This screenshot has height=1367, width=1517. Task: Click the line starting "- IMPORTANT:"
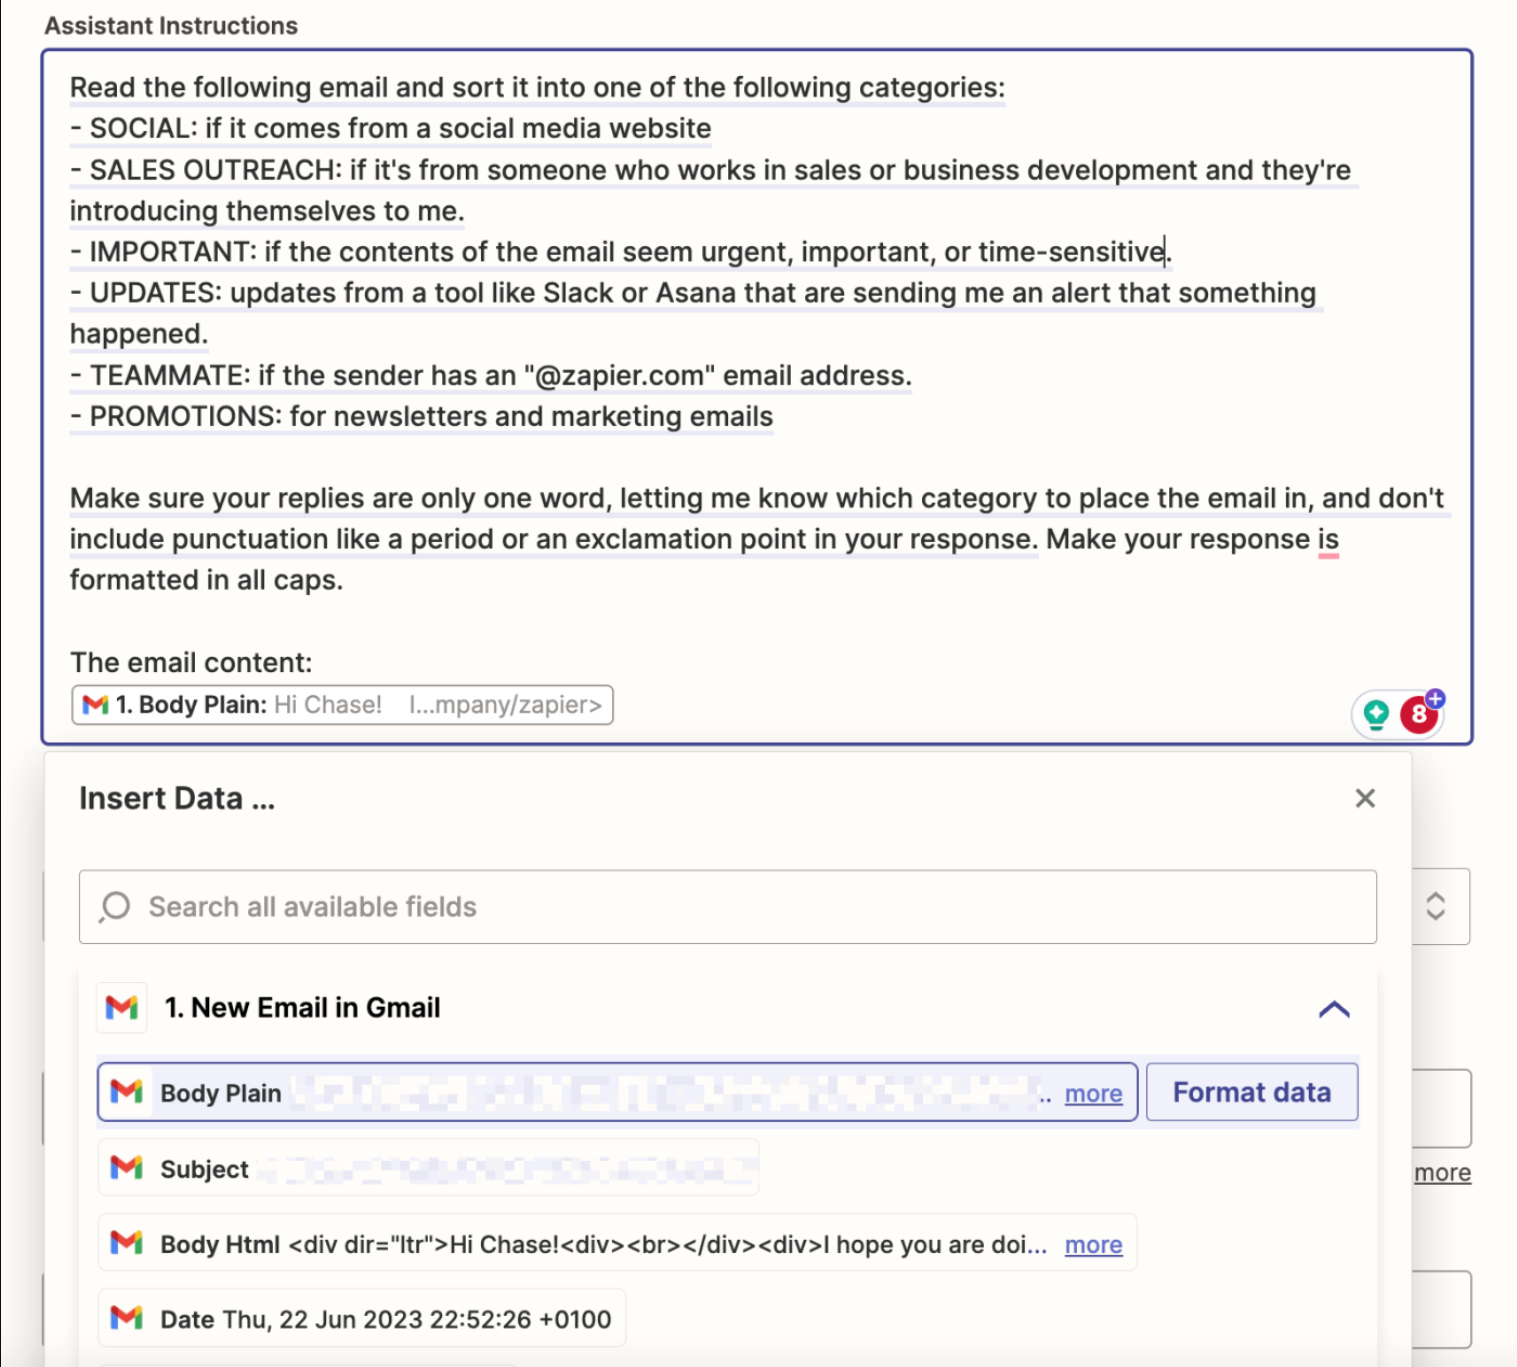click(x=620, y=251)
